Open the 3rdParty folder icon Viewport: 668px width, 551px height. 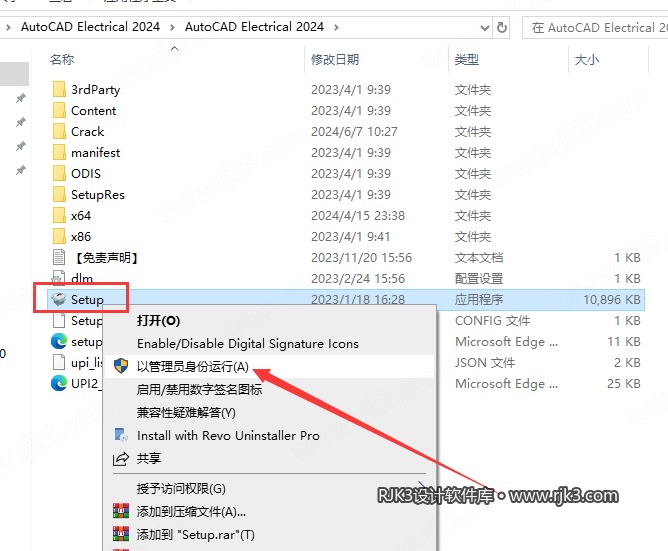pos(59,89)
